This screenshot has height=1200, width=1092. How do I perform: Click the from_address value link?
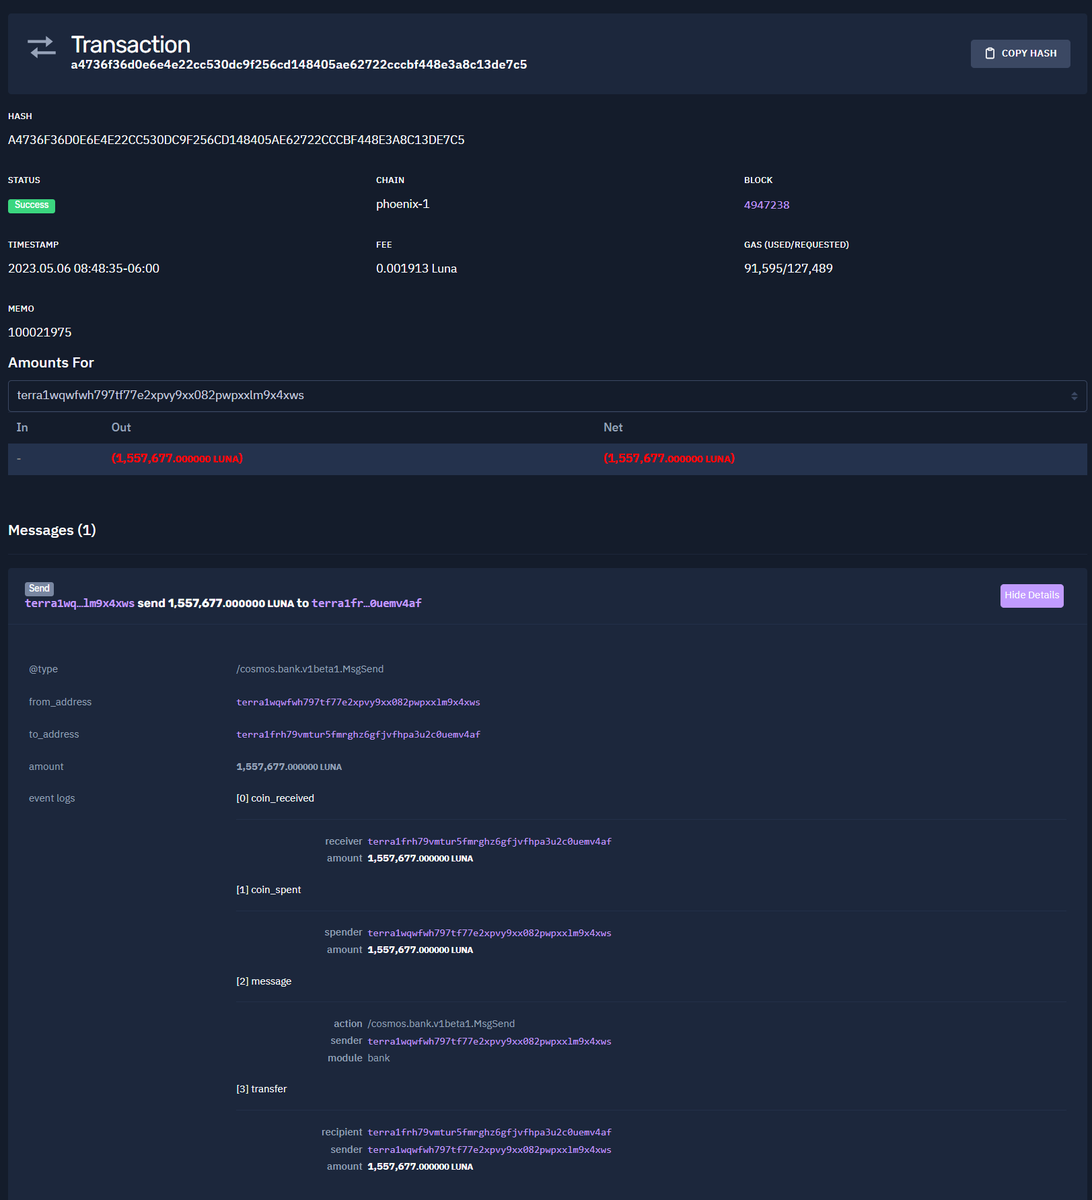tap(358, 702)
